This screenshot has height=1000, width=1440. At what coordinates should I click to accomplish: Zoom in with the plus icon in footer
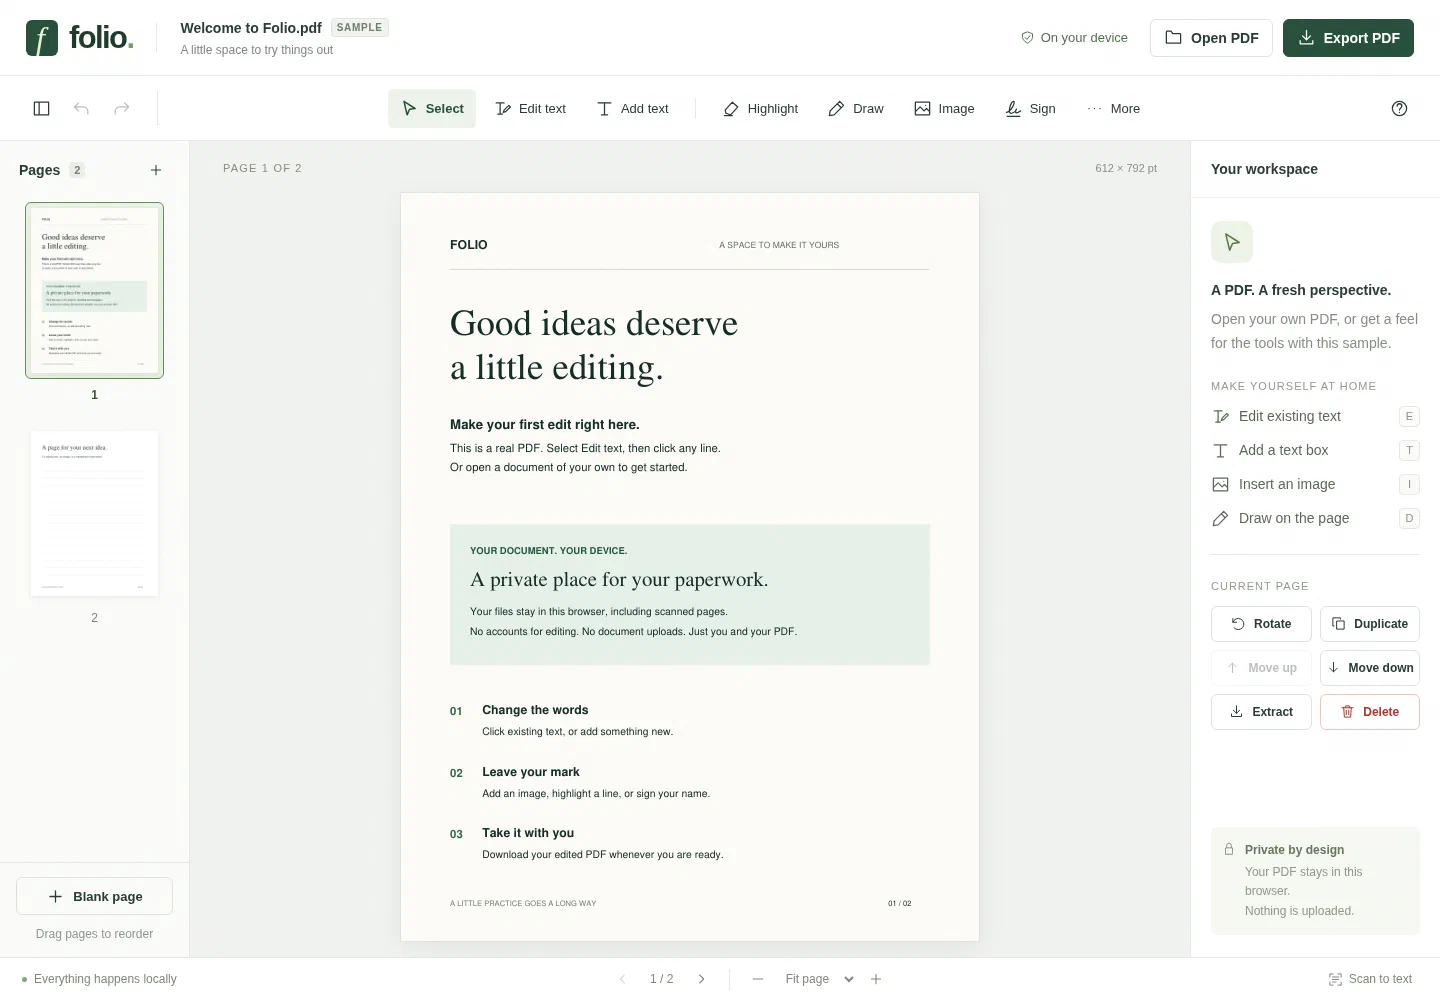[x=876, y=979]
